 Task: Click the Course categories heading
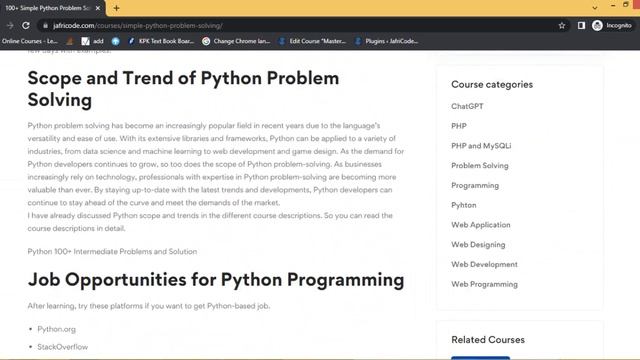pyautogui.click(x=492, y=84)
